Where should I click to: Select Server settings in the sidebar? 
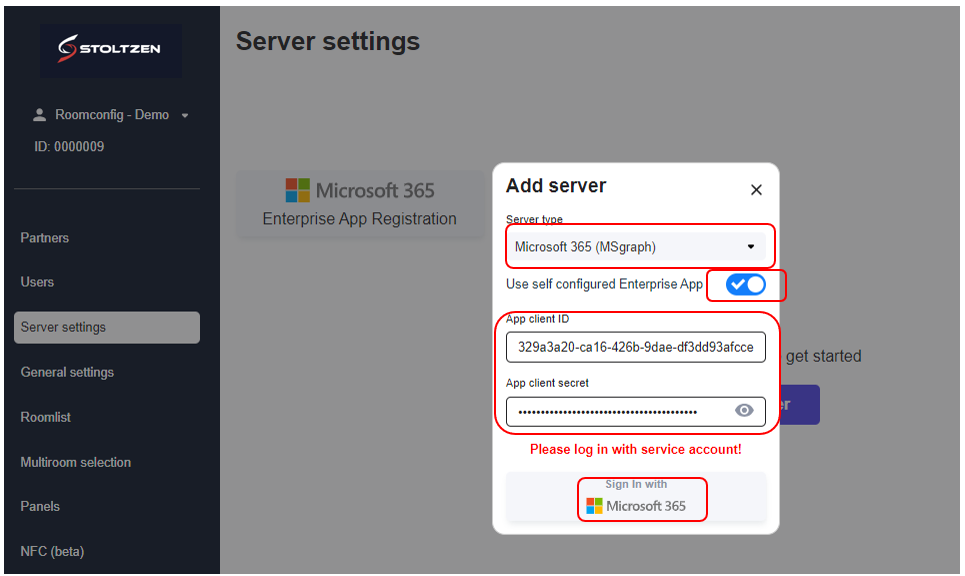pyautogui.click(x=107, y=327)
